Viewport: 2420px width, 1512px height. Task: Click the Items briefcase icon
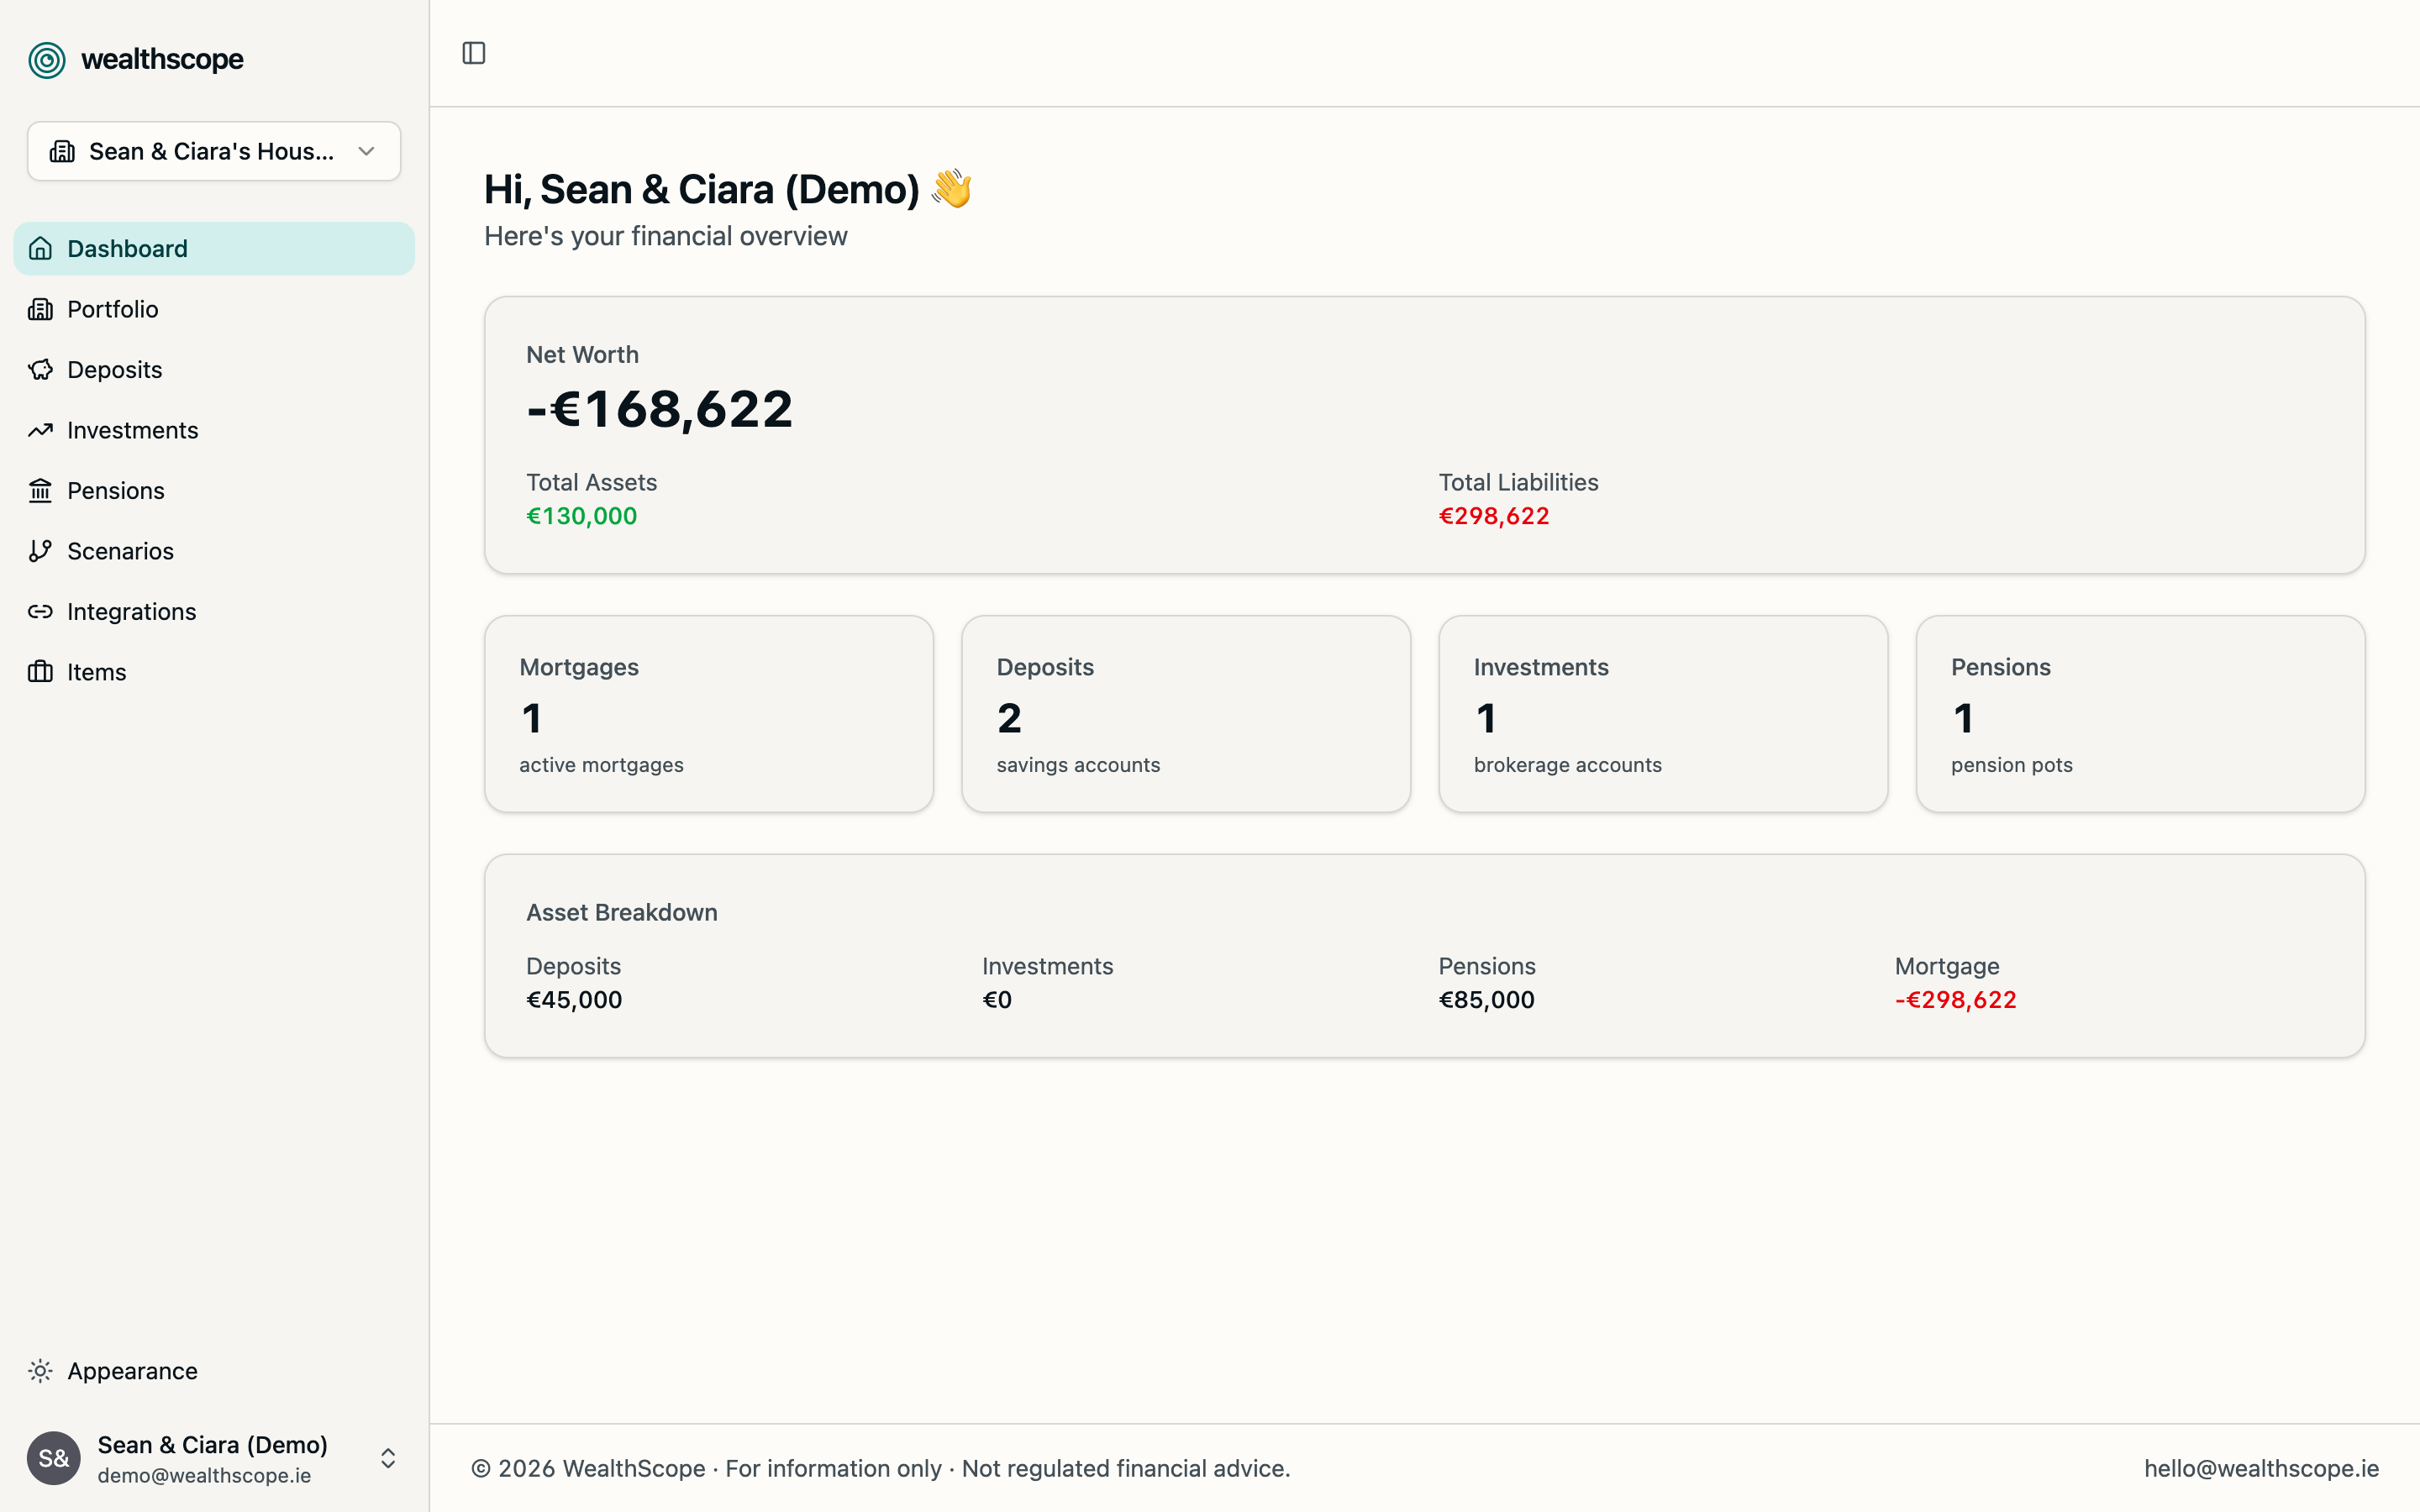(40, 672)
